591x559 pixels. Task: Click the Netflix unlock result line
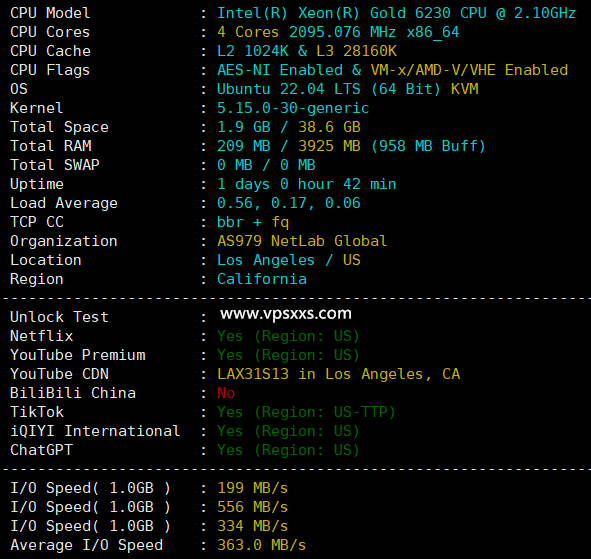point(288,336)
